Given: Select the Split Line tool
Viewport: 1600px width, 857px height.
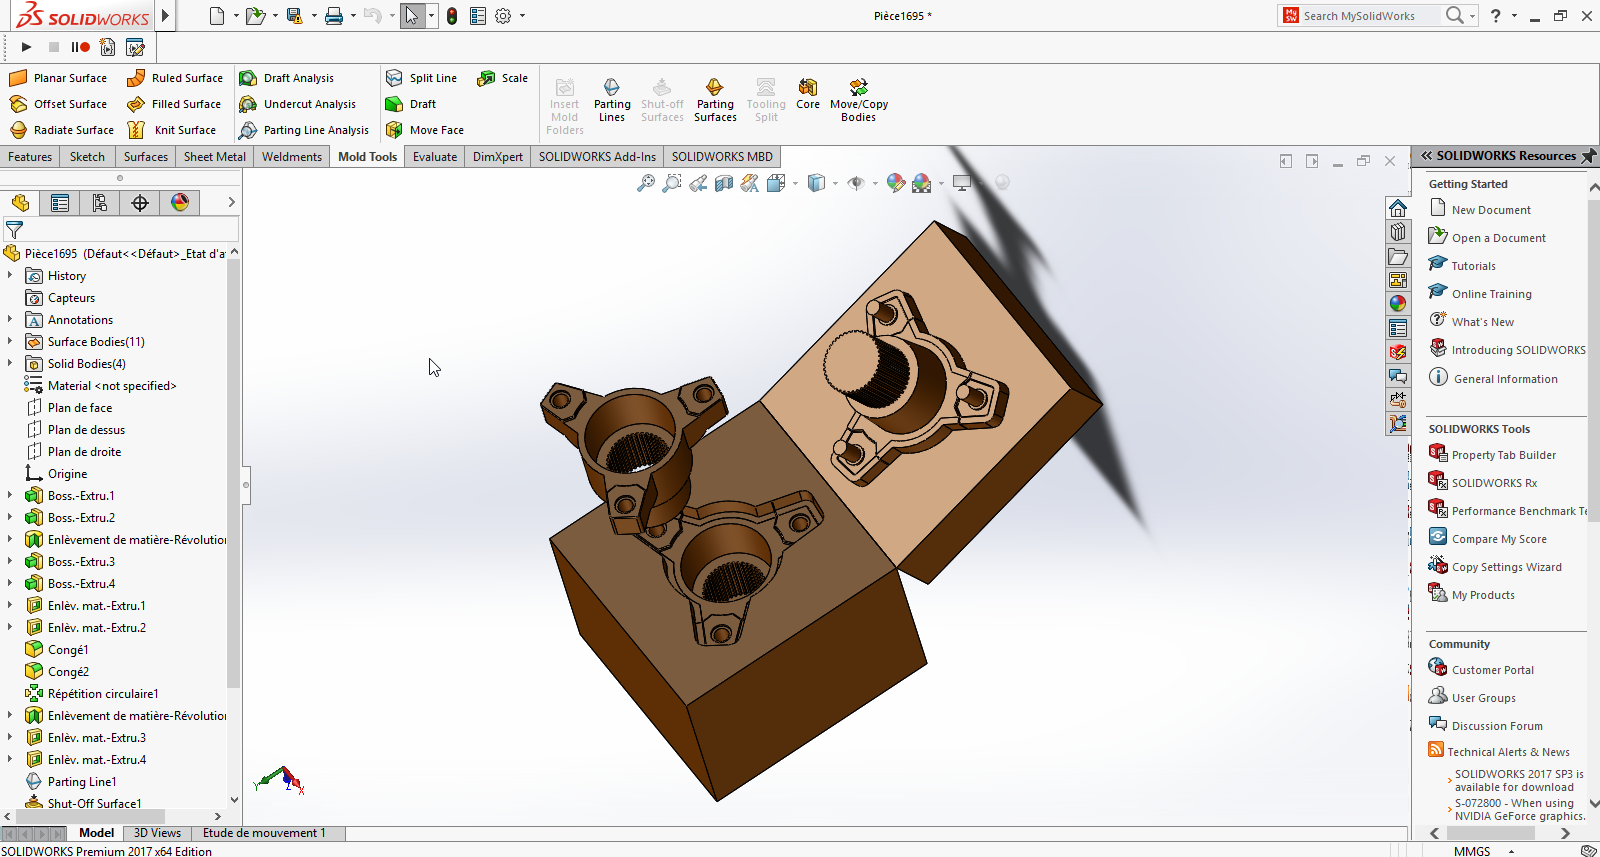Looking at the screenshot, I should 421,78.
